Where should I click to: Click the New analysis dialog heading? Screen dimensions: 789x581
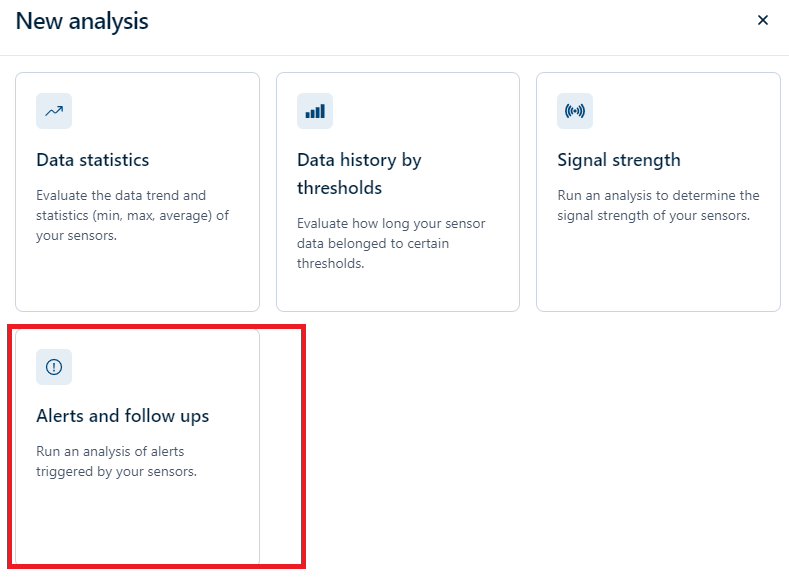[x=82, y=20]
